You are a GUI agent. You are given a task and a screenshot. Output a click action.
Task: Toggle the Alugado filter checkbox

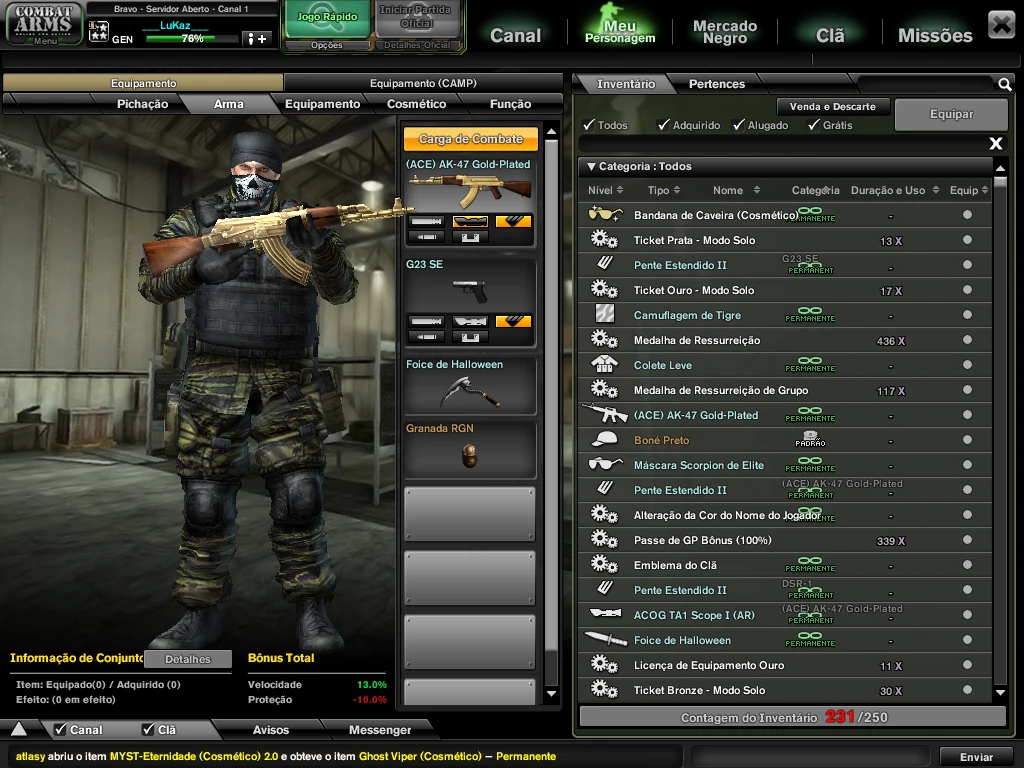click(739, 125)
